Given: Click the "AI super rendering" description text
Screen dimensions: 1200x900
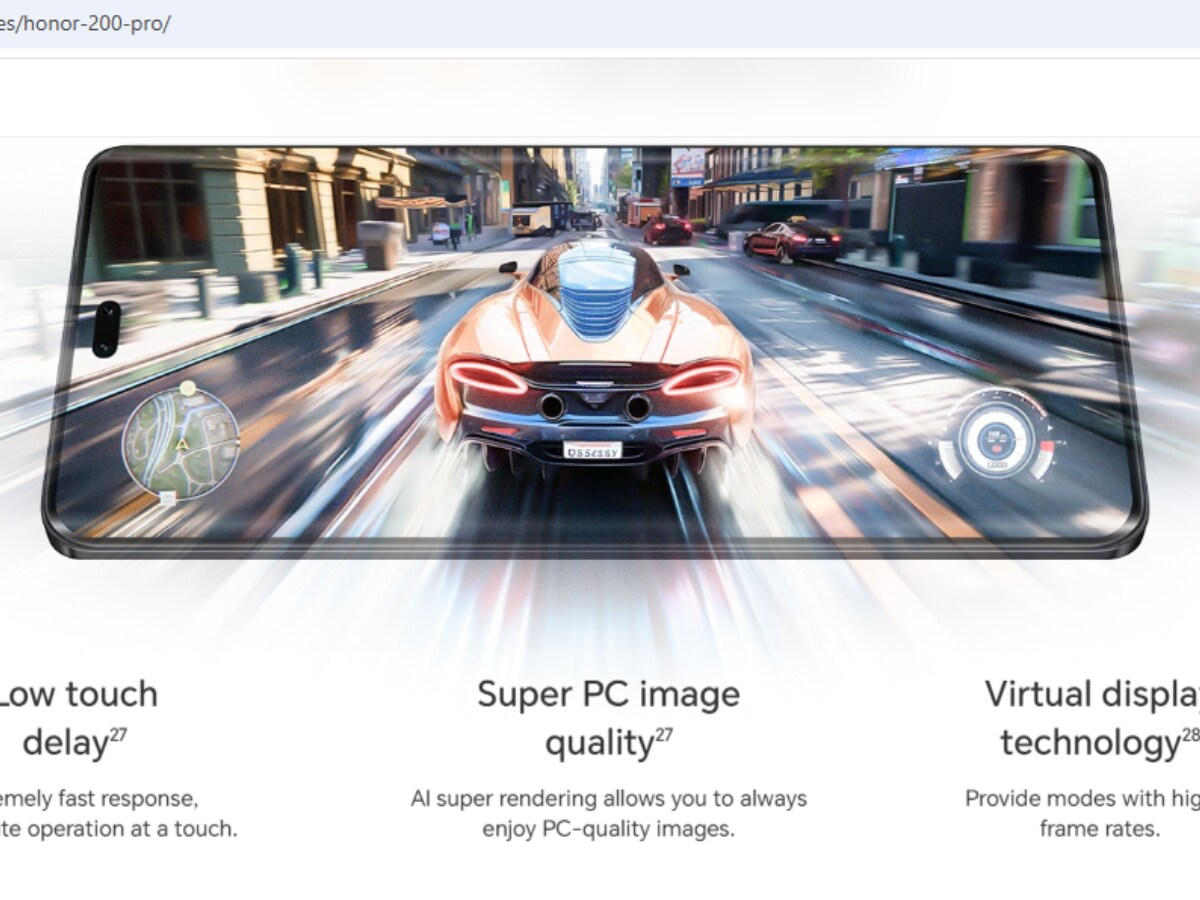Looking at the screenshot, I should [608, 813].
